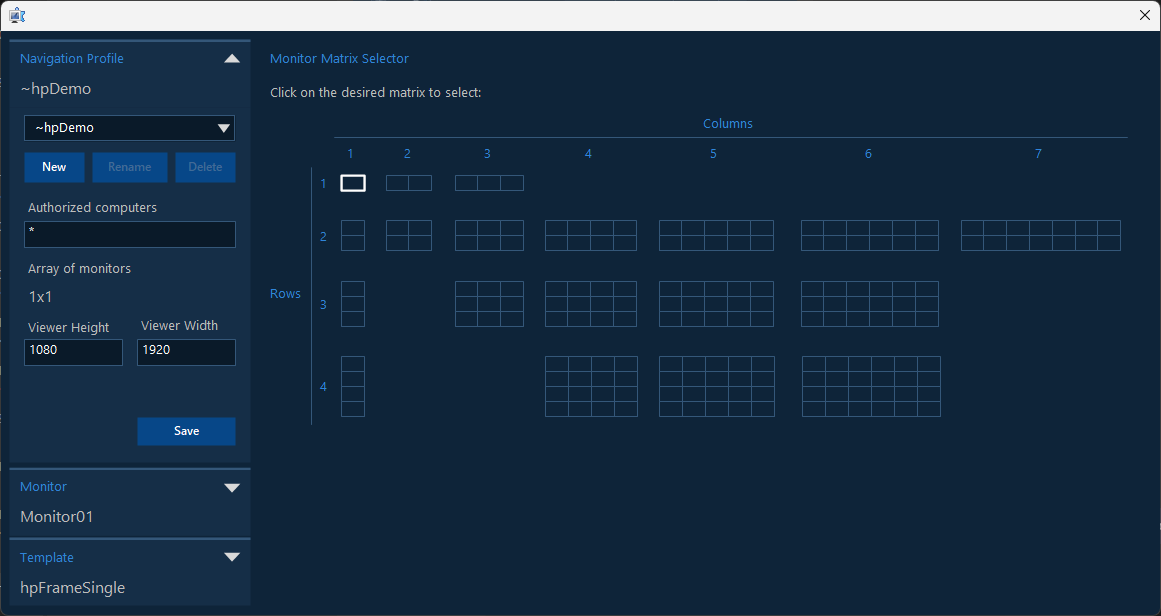
Task: Select the 3x6 monitor matrix
Action: coord(869,304)
